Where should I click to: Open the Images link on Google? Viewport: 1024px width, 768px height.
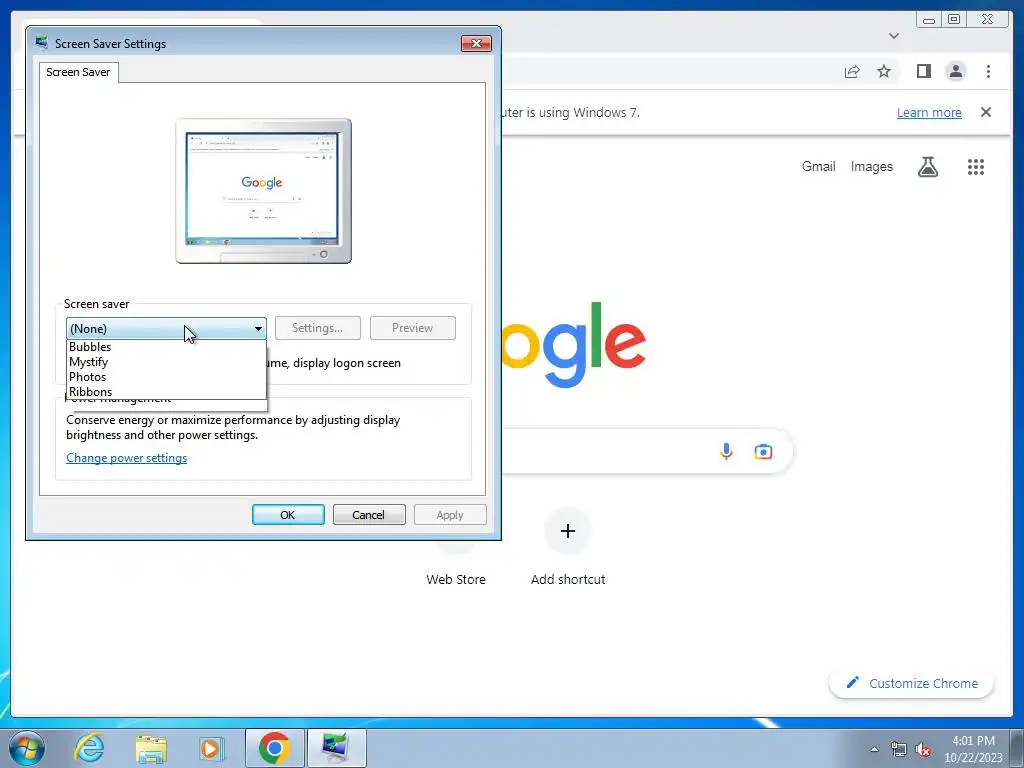(871, 167)
